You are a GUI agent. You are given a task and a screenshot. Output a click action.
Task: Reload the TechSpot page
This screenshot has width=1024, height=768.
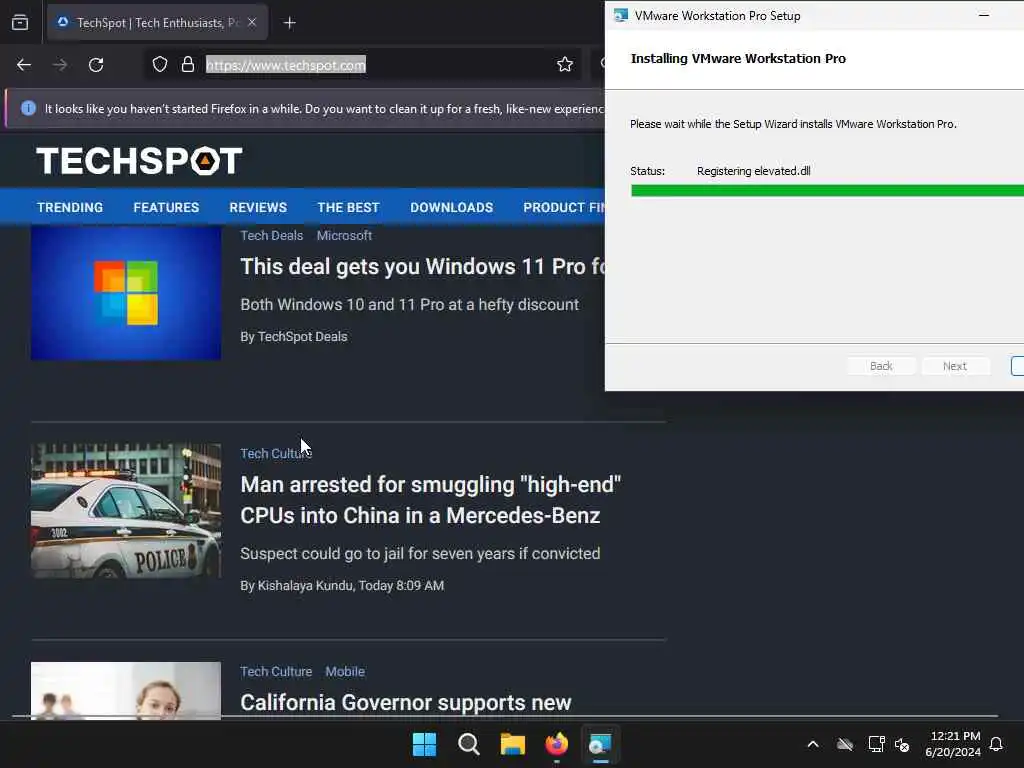(96, 65)
